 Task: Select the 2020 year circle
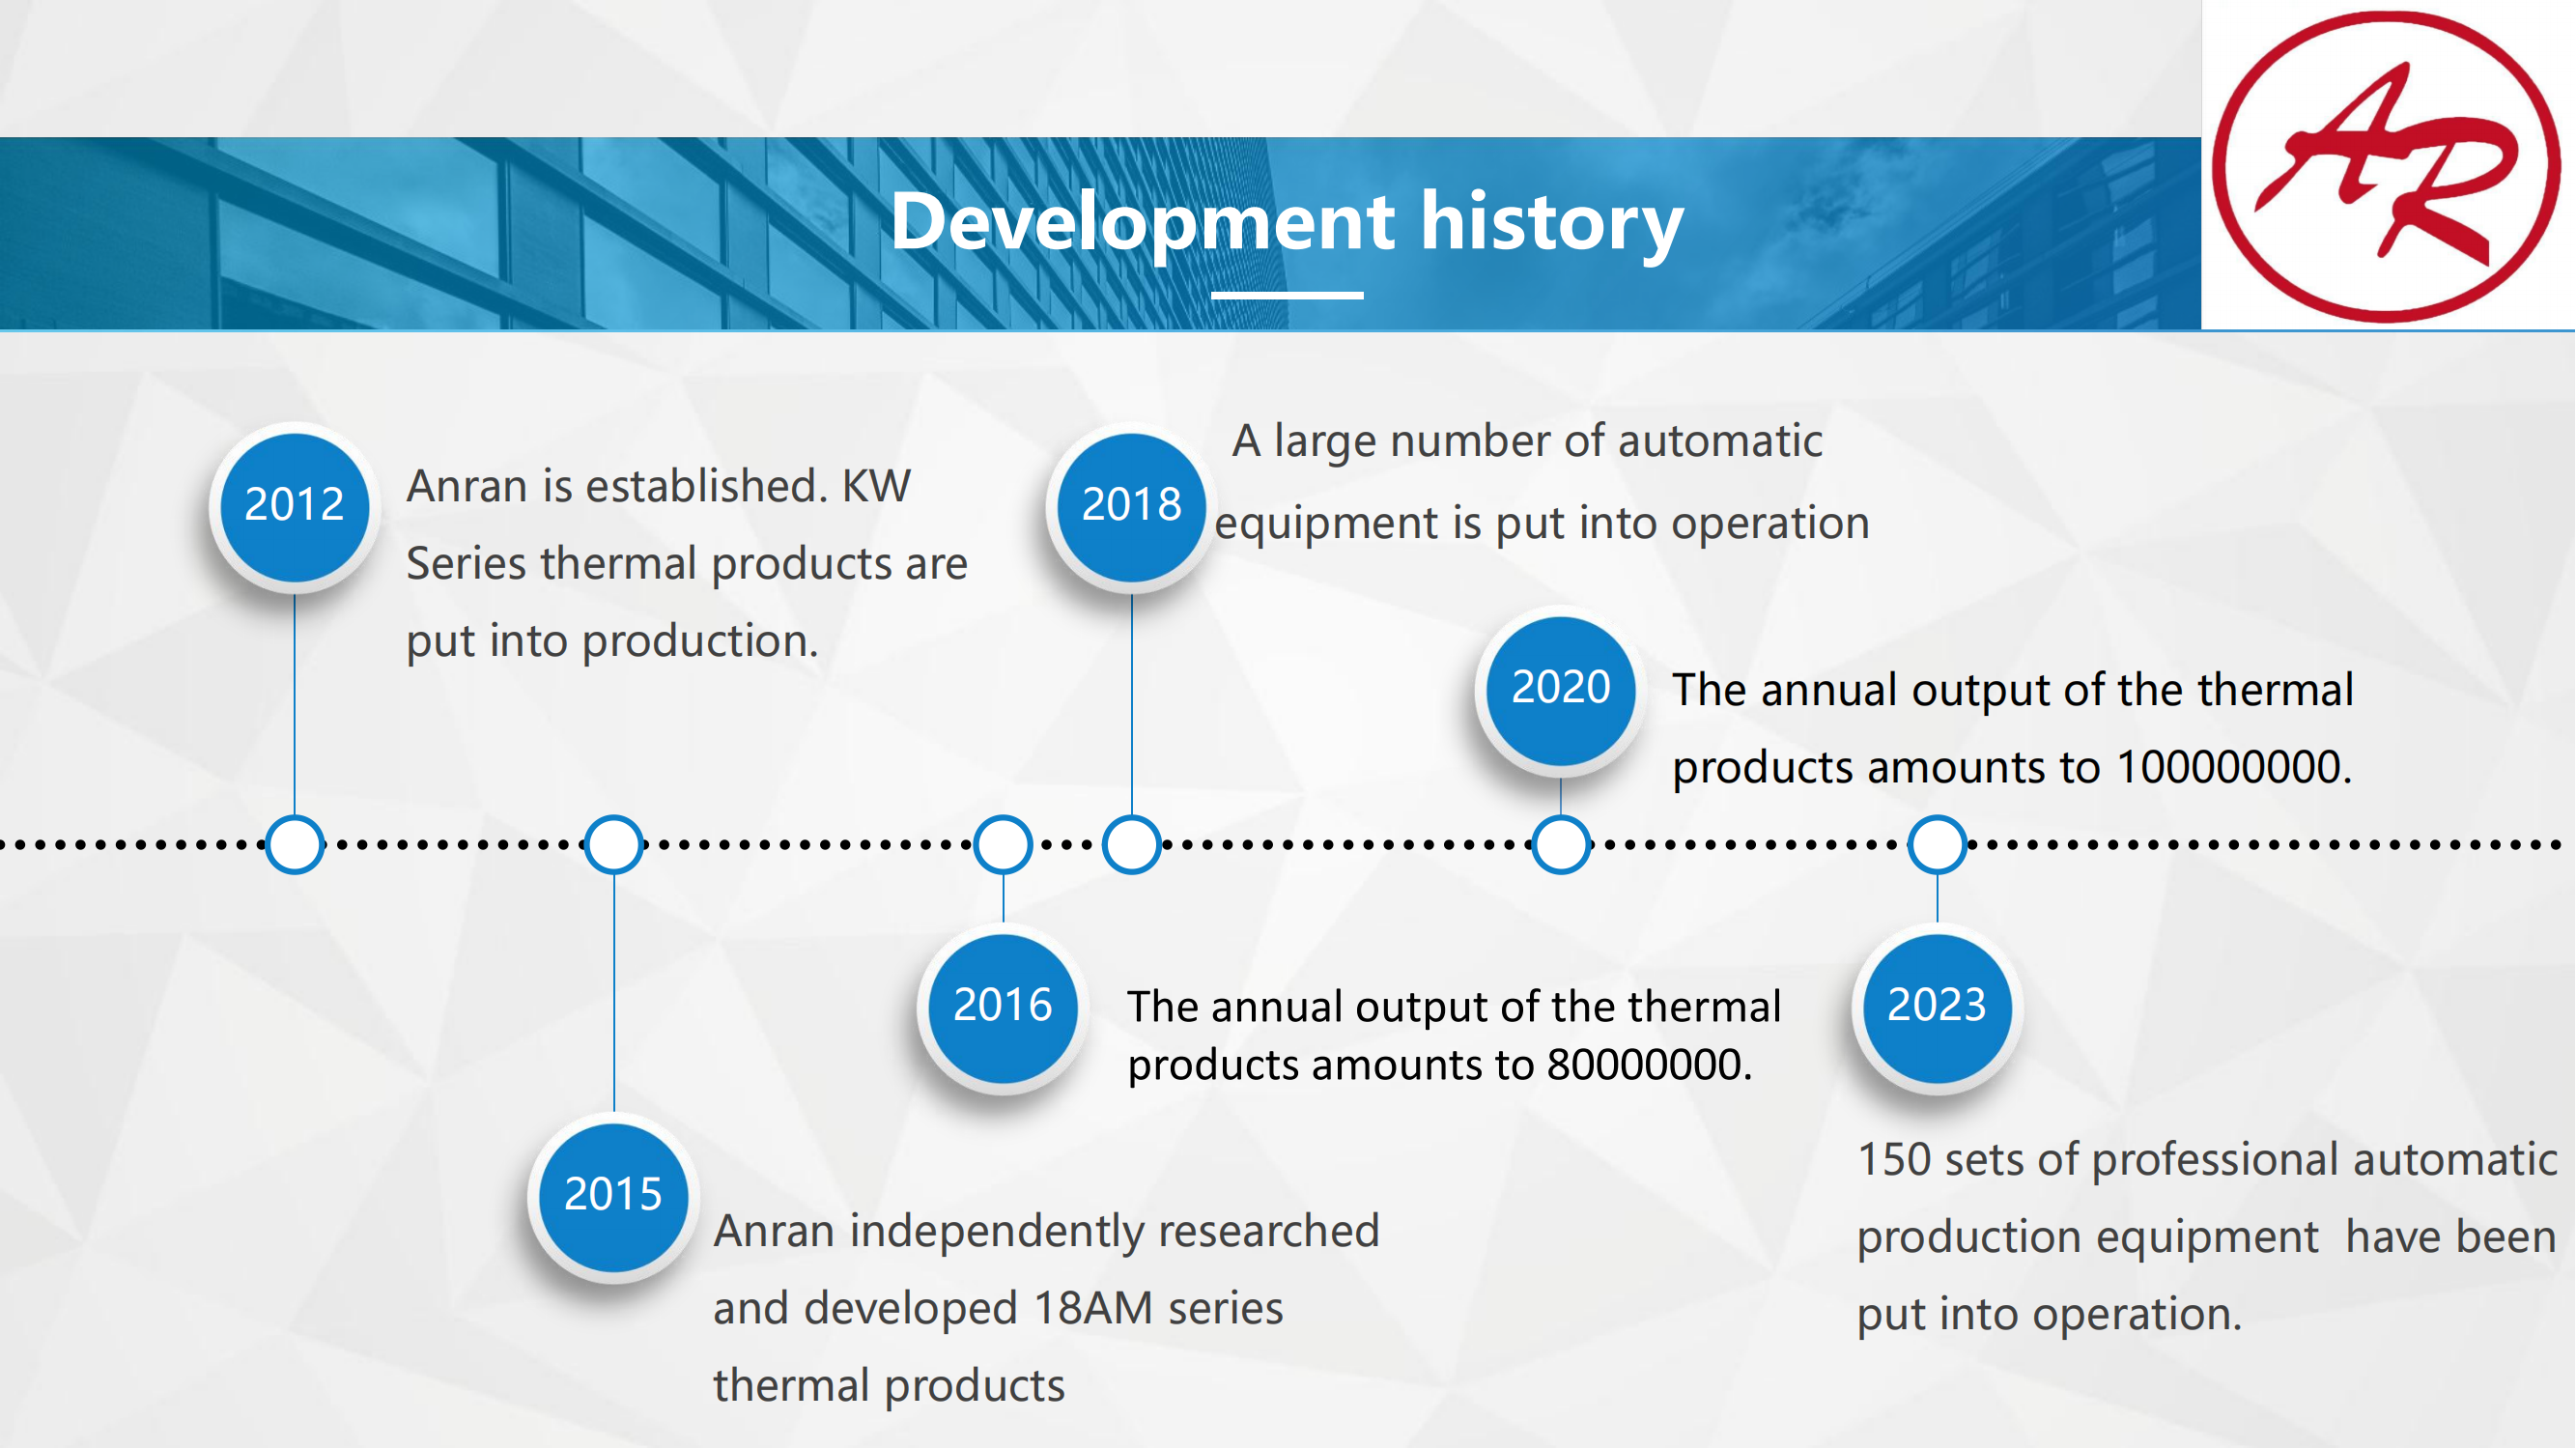click(x=1560, y=689)
